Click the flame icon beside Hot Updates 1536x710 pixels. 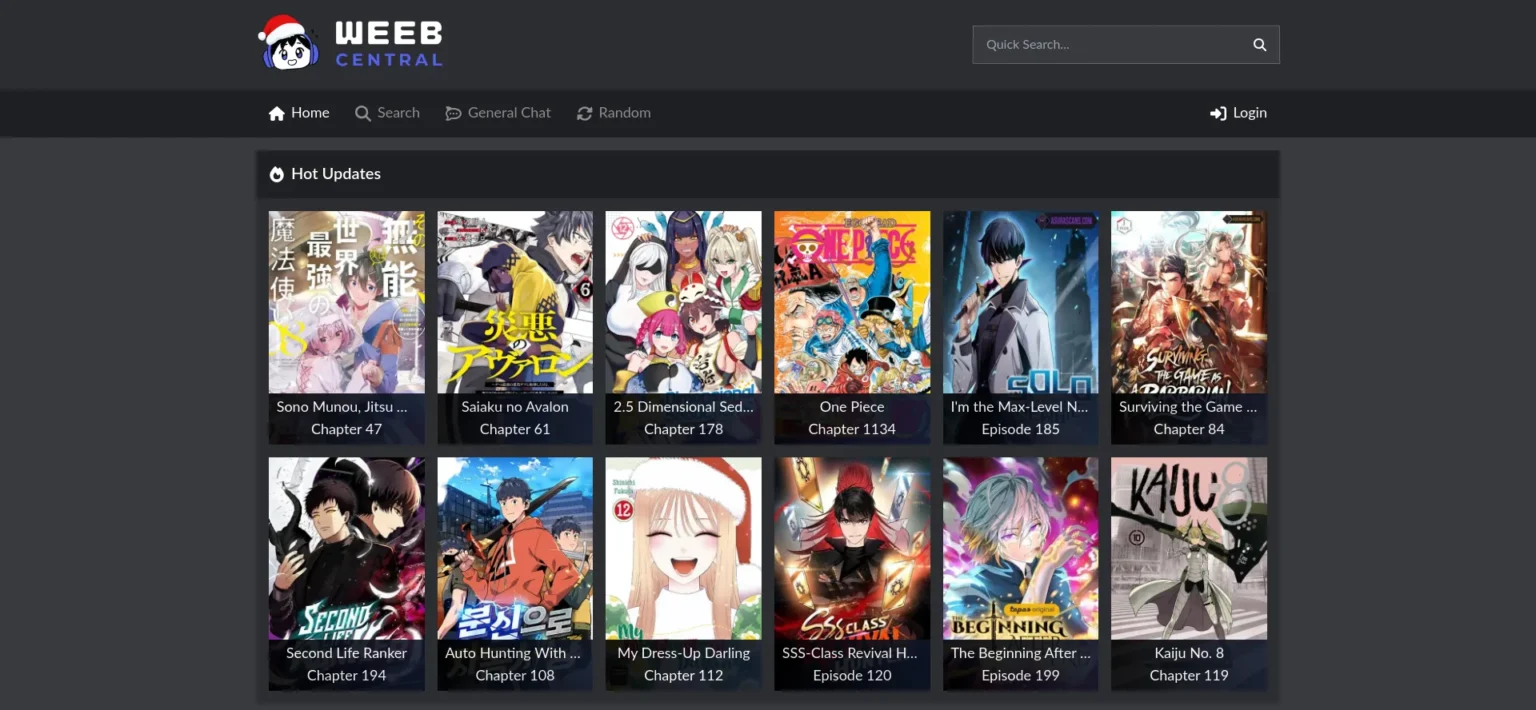(277, 174)
